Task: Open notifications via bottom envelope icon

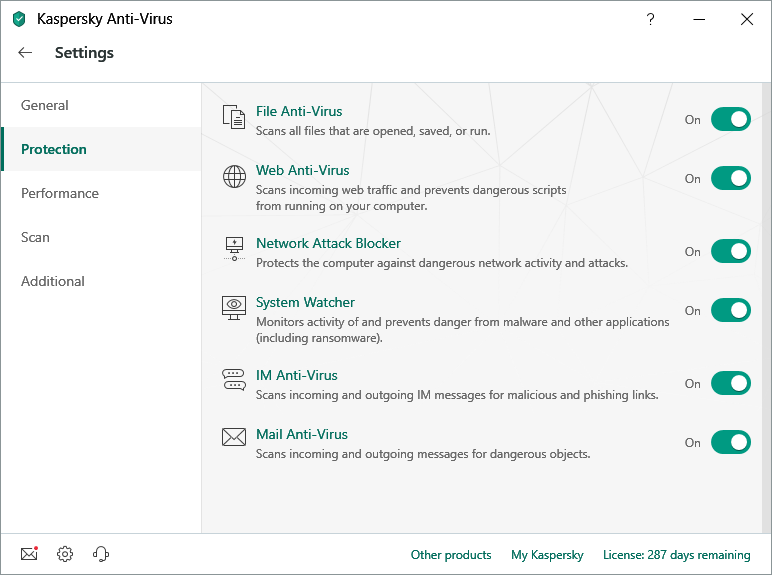Action: pos(29,554)
